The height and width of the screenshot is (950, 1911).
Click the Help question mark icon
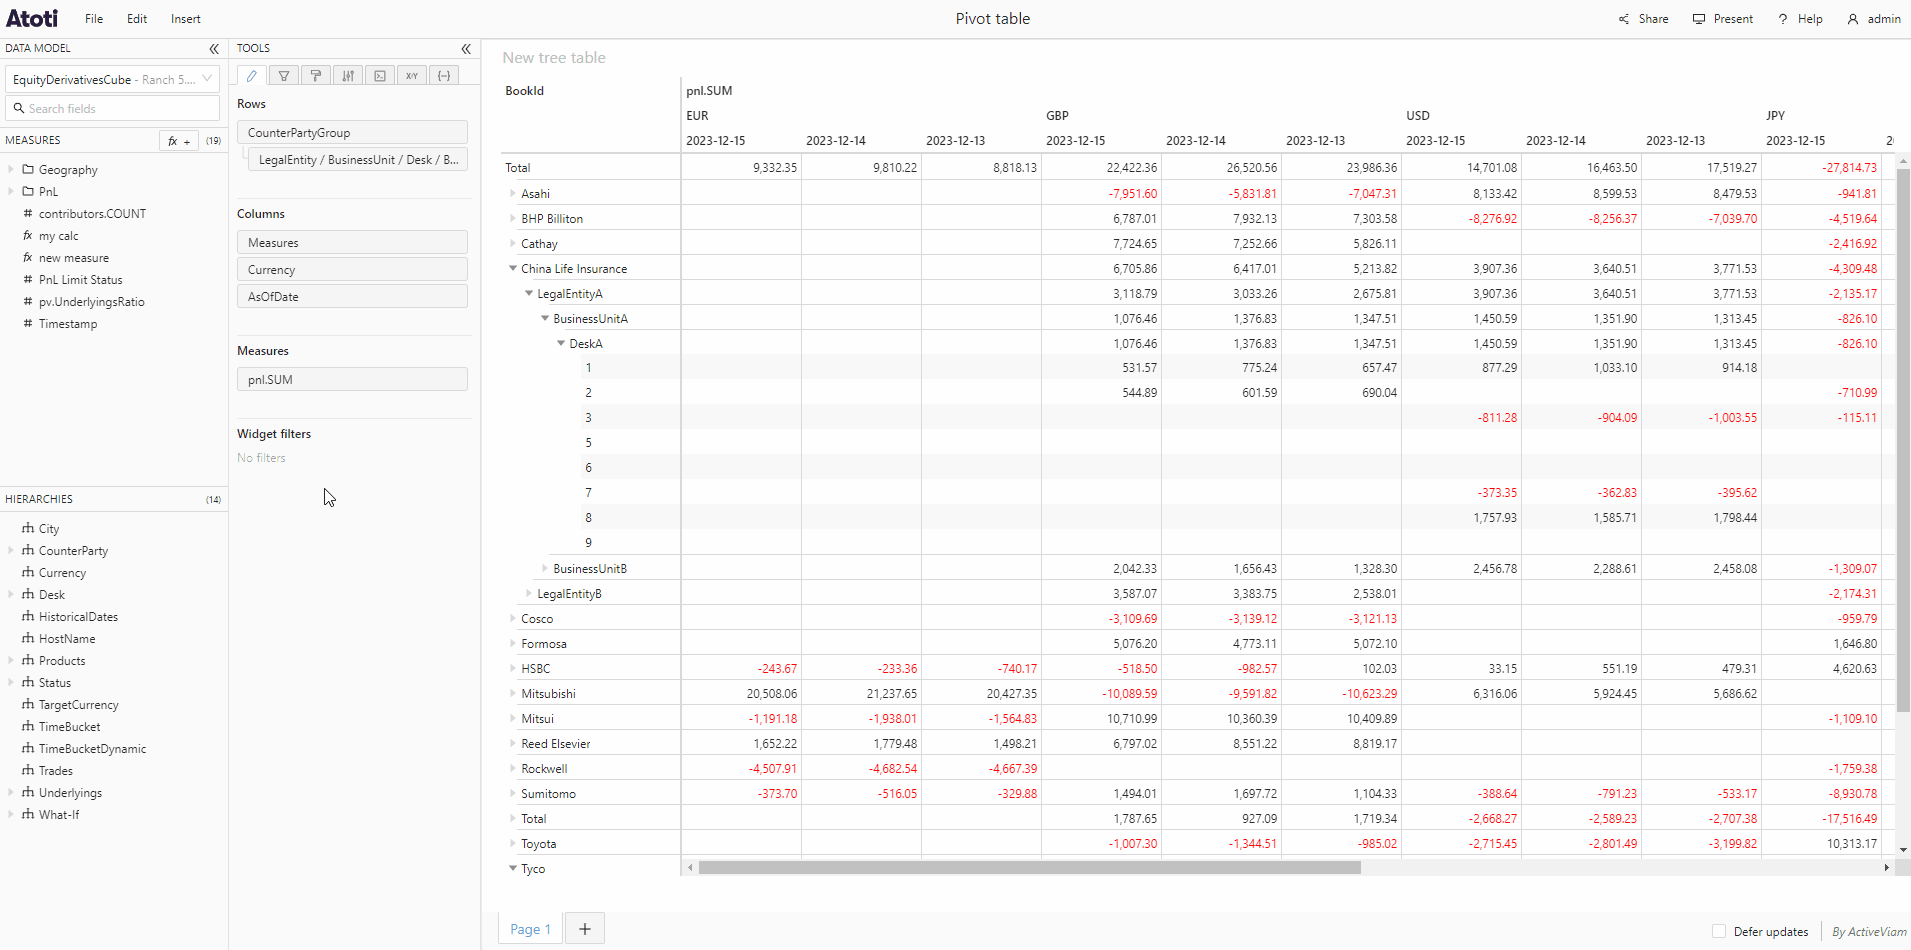pos(1783,19)
